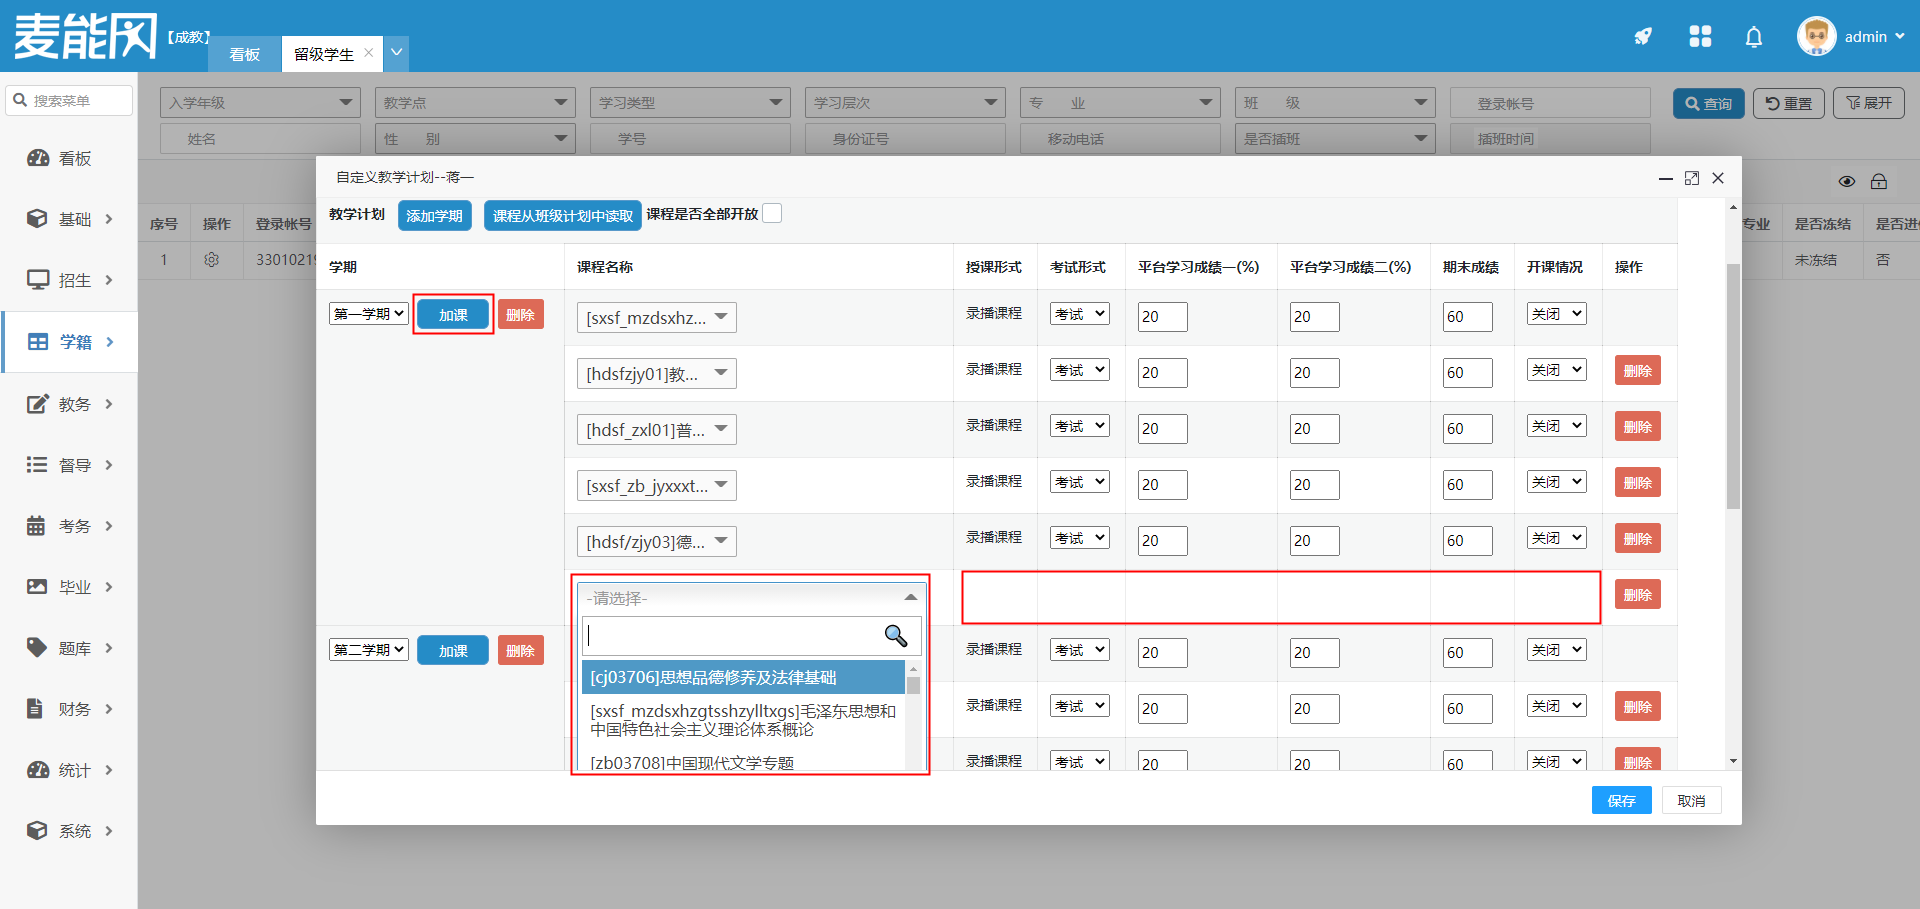The width and height of the screenshot is (1920, 909).
Task: Open the 第一学期 semester dropdown
Action: pyautogui.click(x=369, y=314)
